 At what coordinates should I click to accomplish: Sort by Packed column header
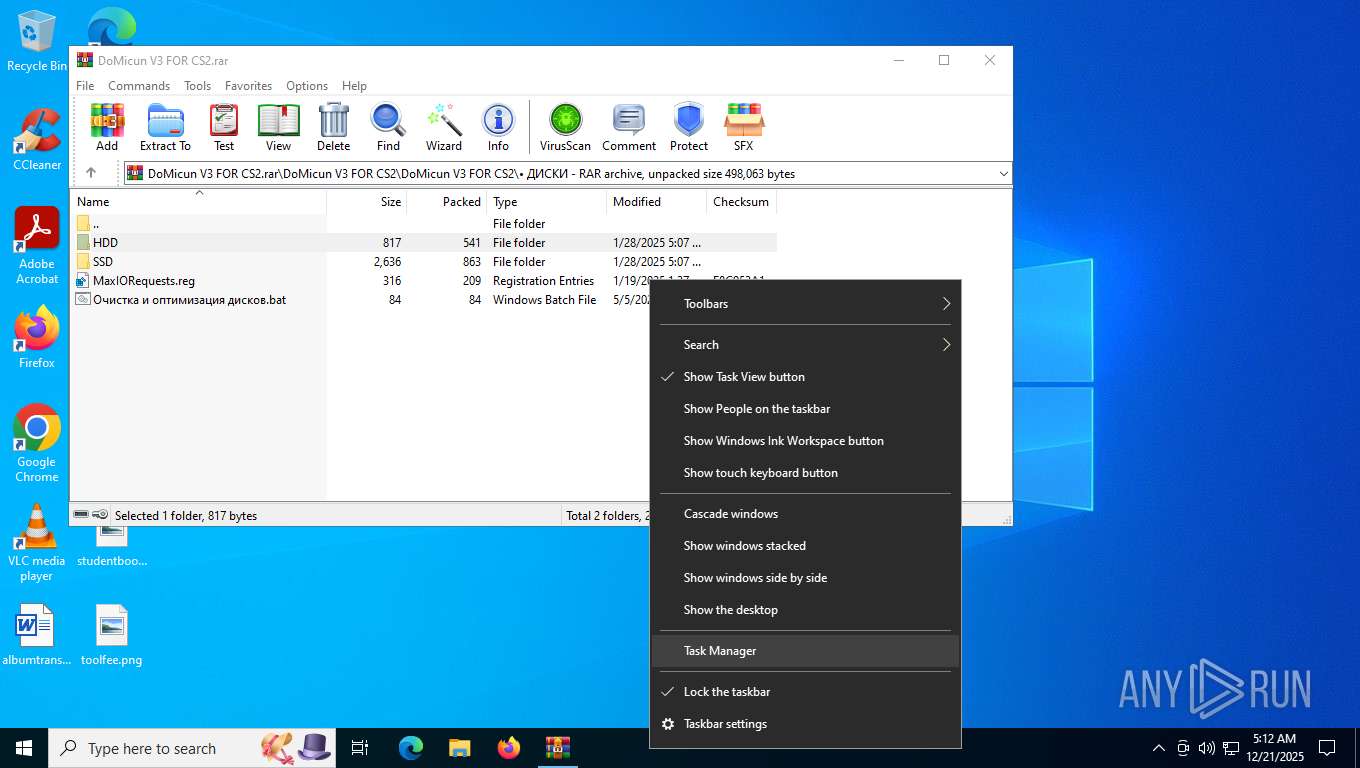pyautogui.click(x=446, y=201)
